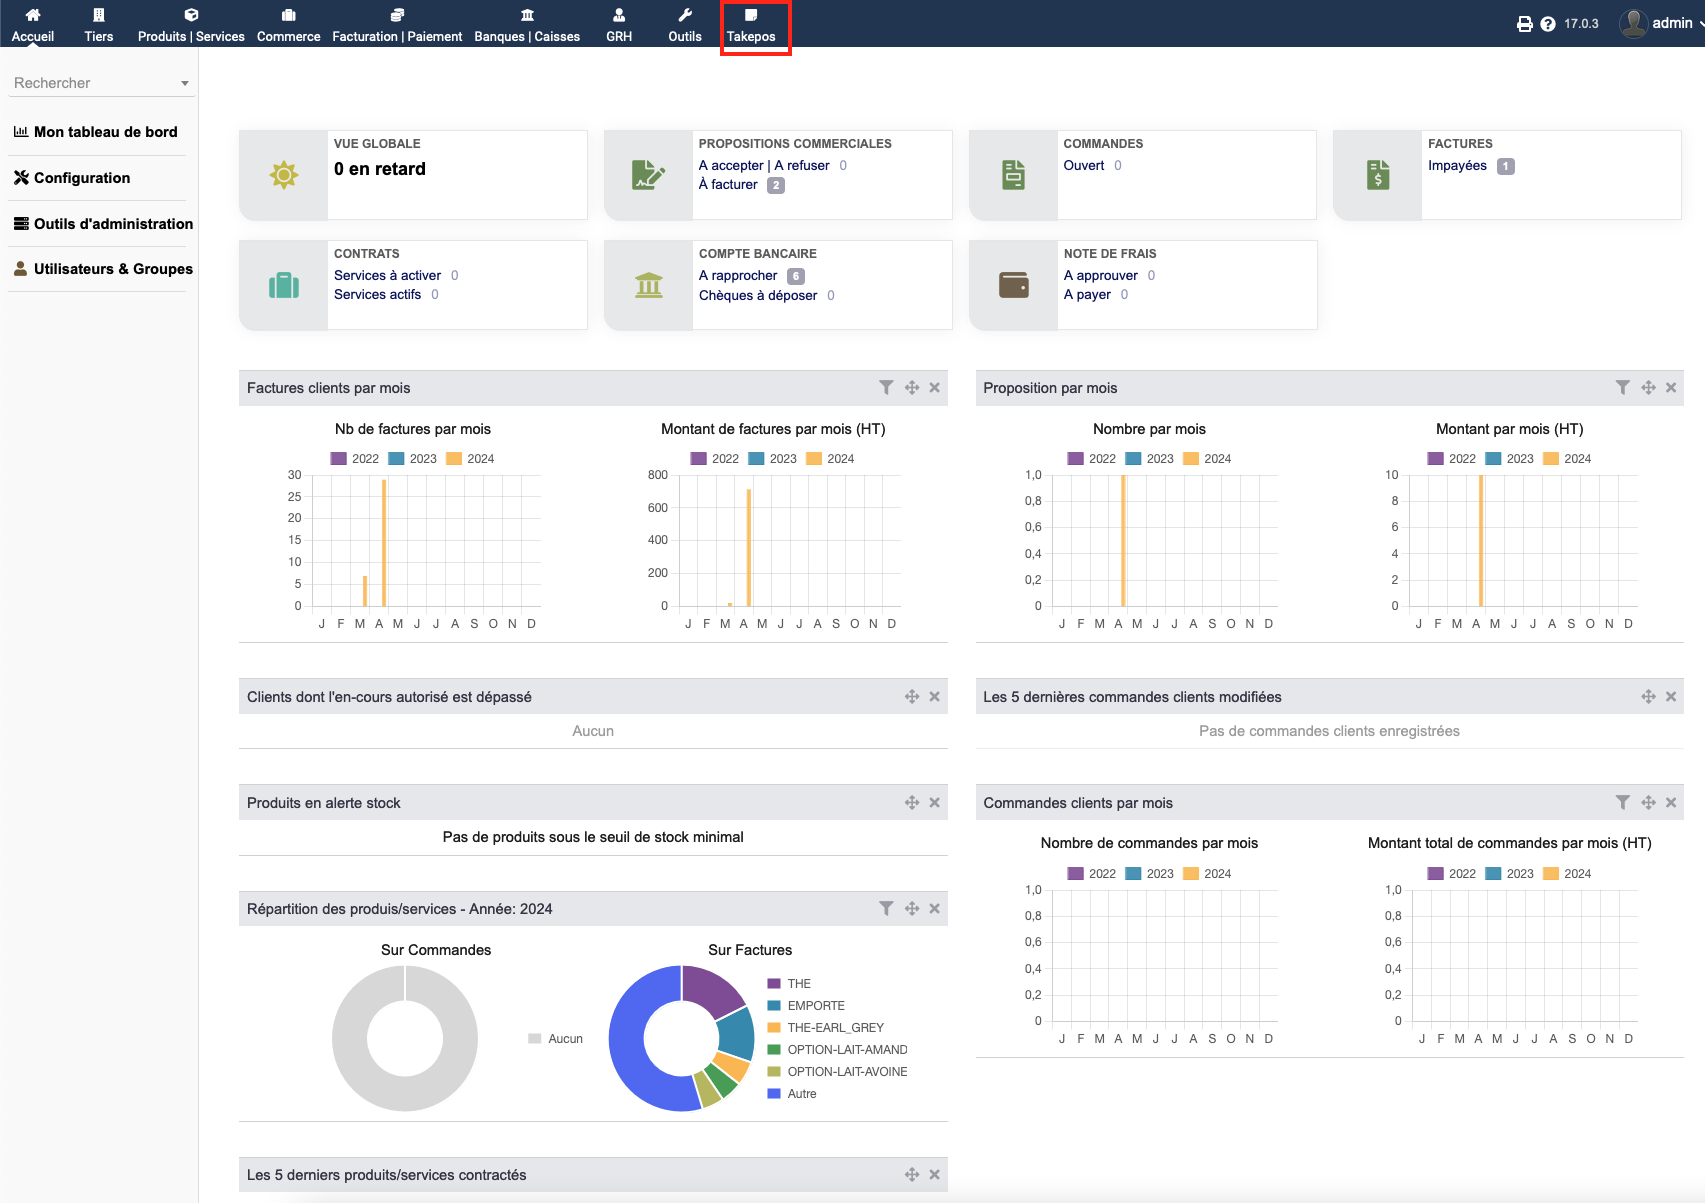The width and height of the screenshot is (1705, 1203).
Task: Click the wallet icon in Note de frais card
Action: 1014,285
